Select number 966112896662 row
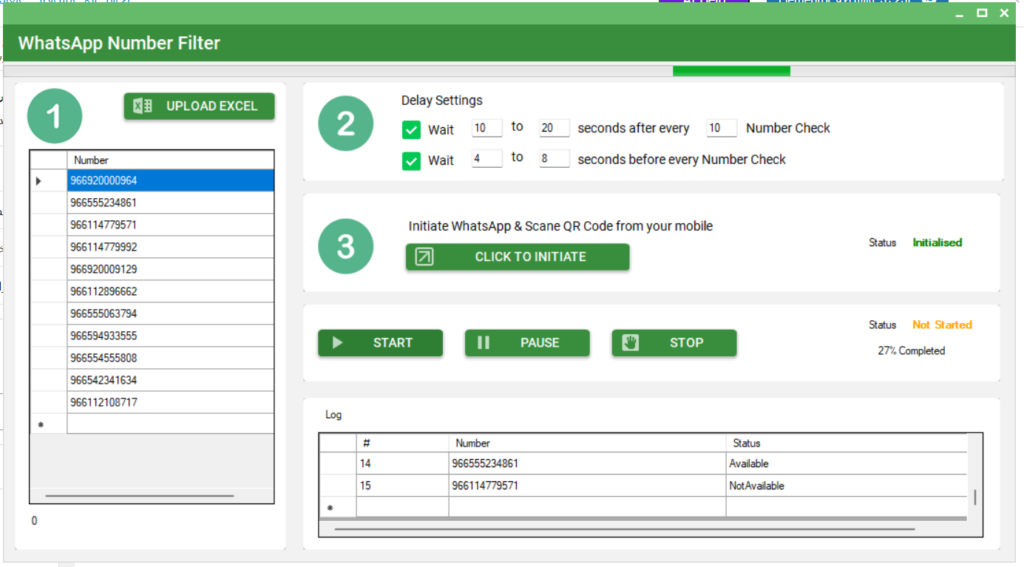This screenshot has height=567, width=1024. [170, 291]
